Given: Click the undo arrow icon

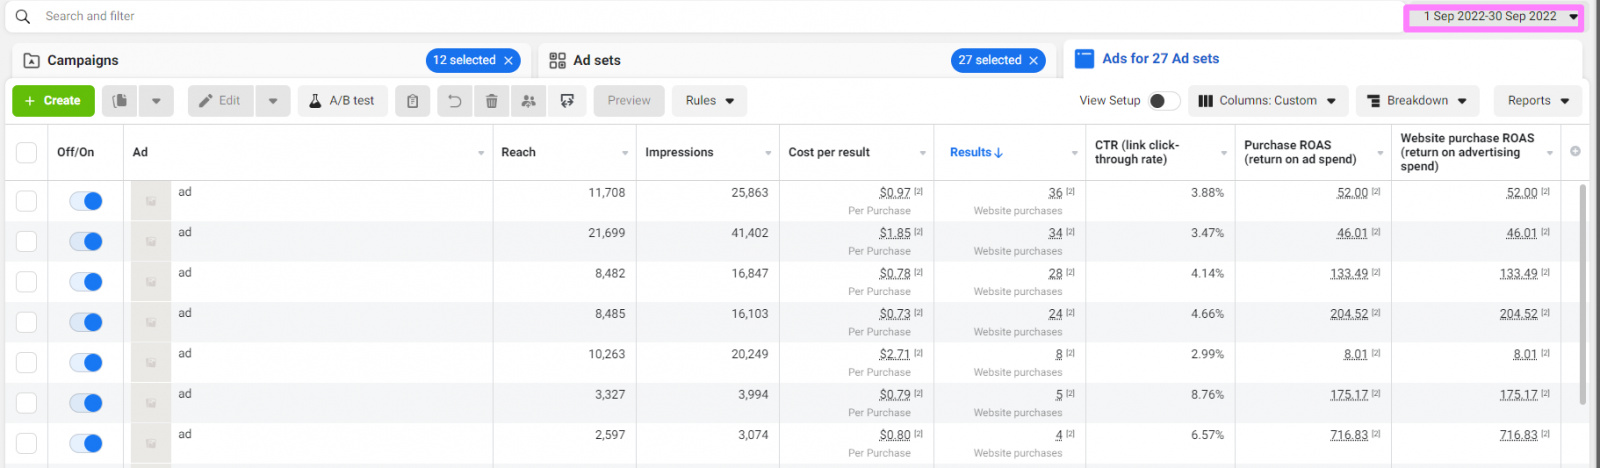Looking at the screenshot, I should (454, 101).
